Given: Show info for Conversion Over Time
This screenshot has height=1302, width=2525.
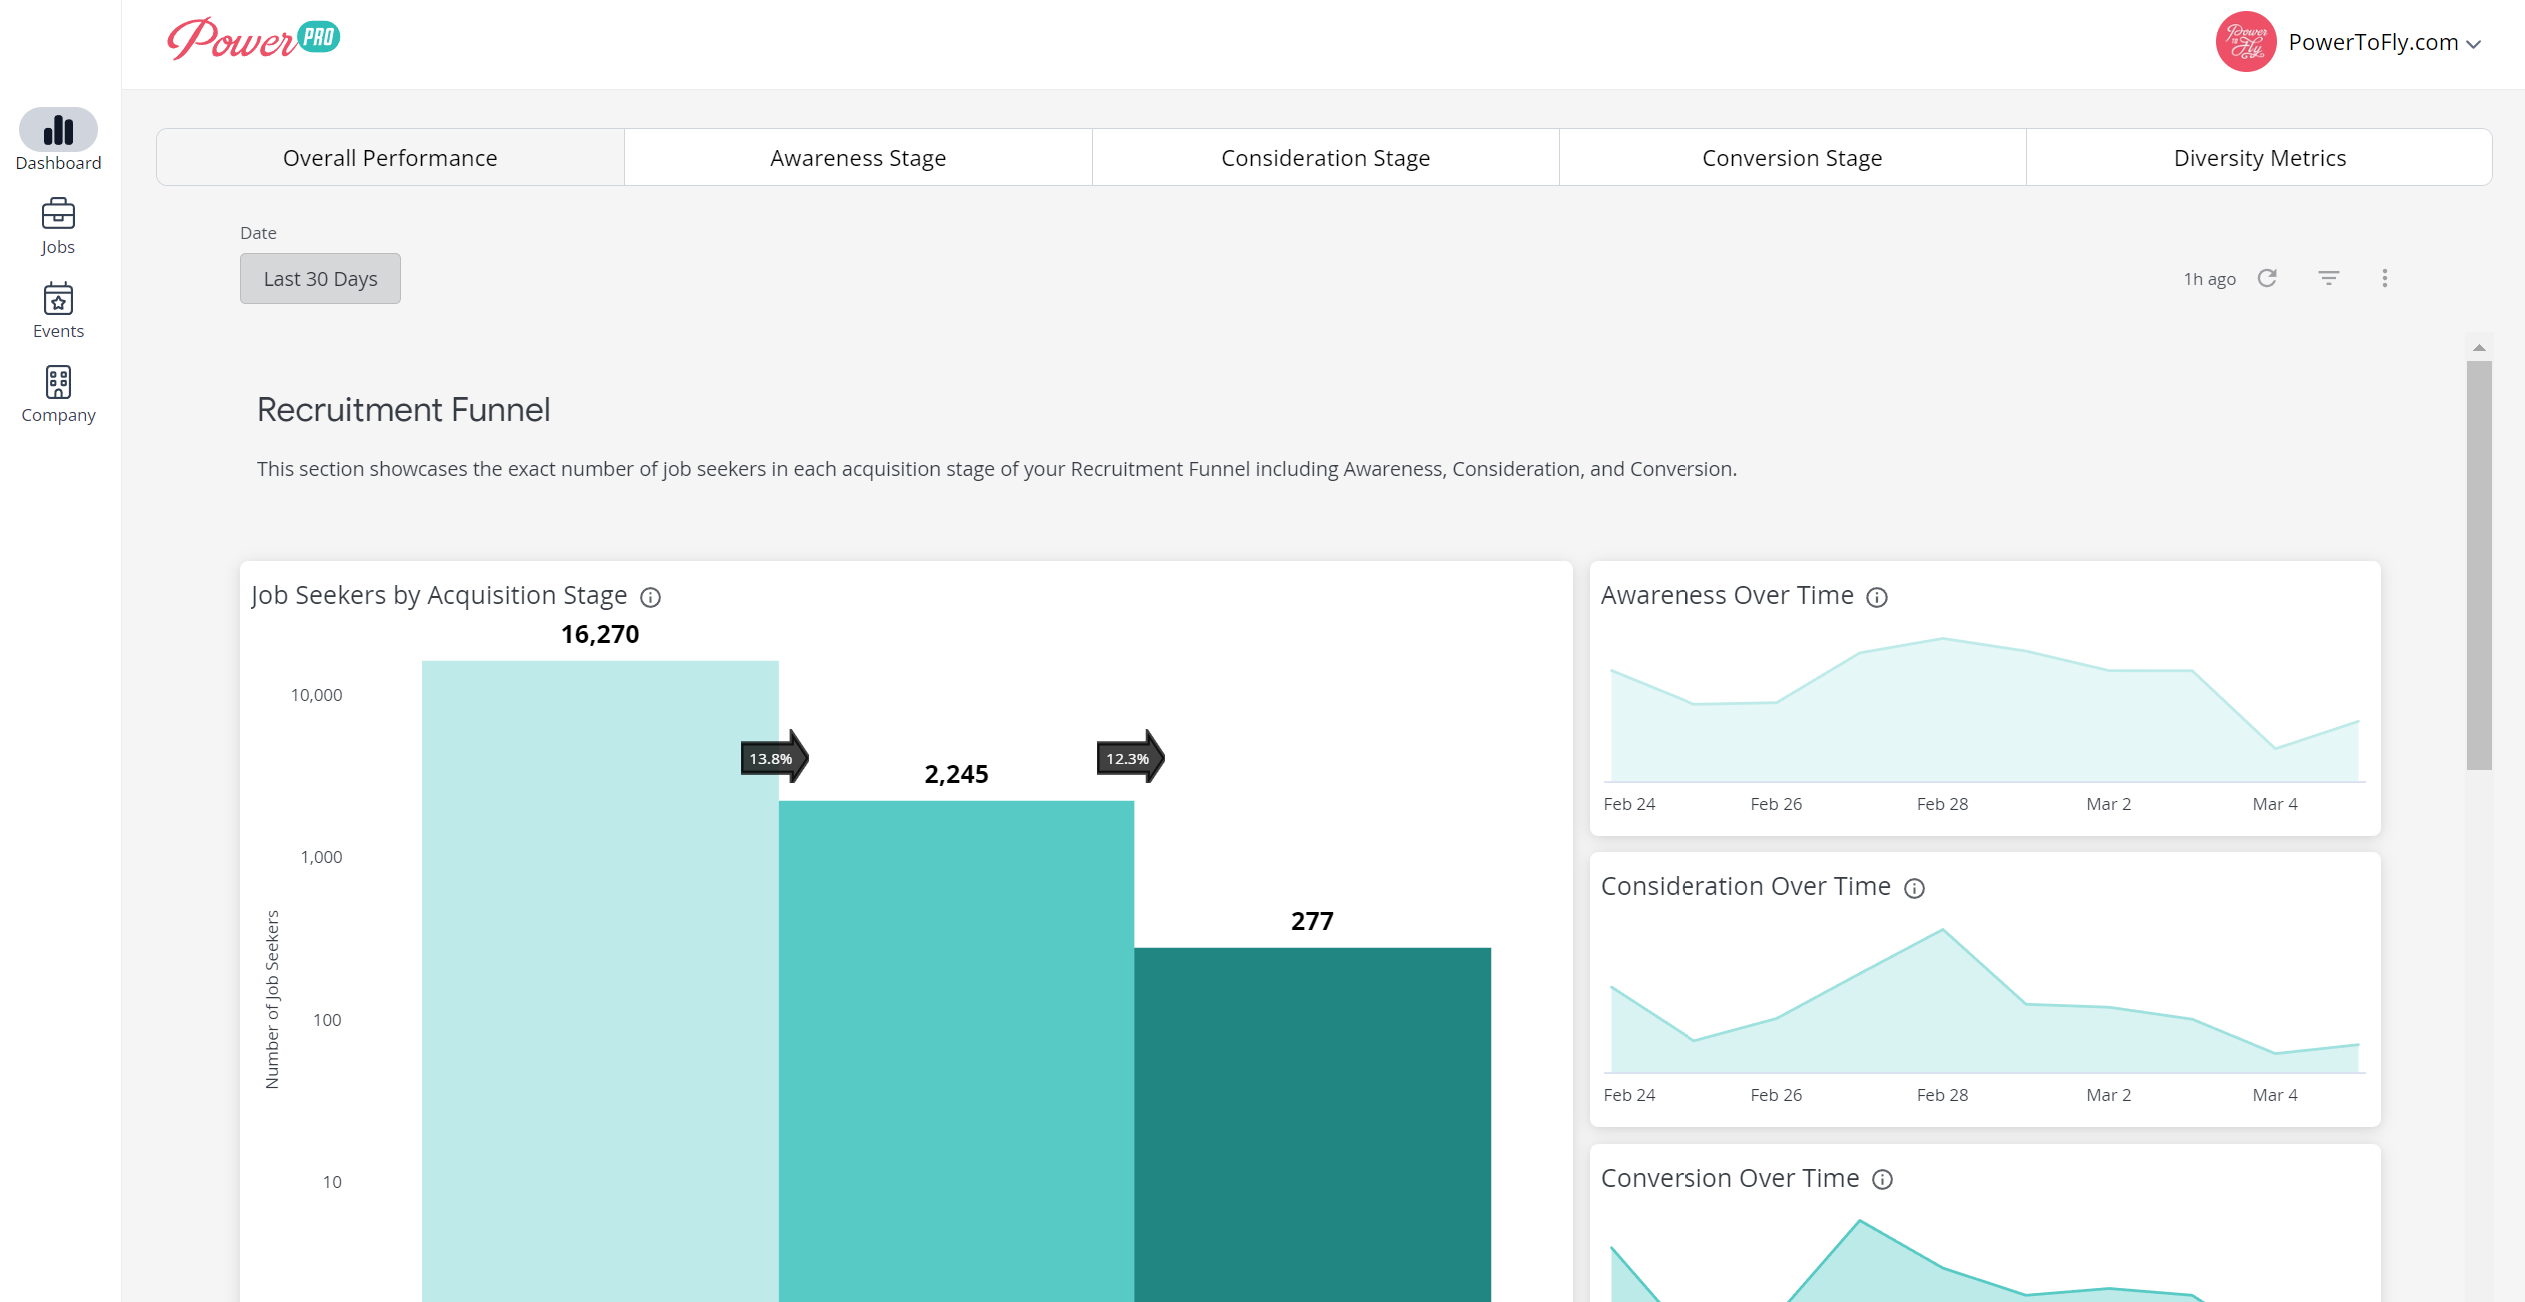Looking at the screenshot, I should click(1882, 1179).
